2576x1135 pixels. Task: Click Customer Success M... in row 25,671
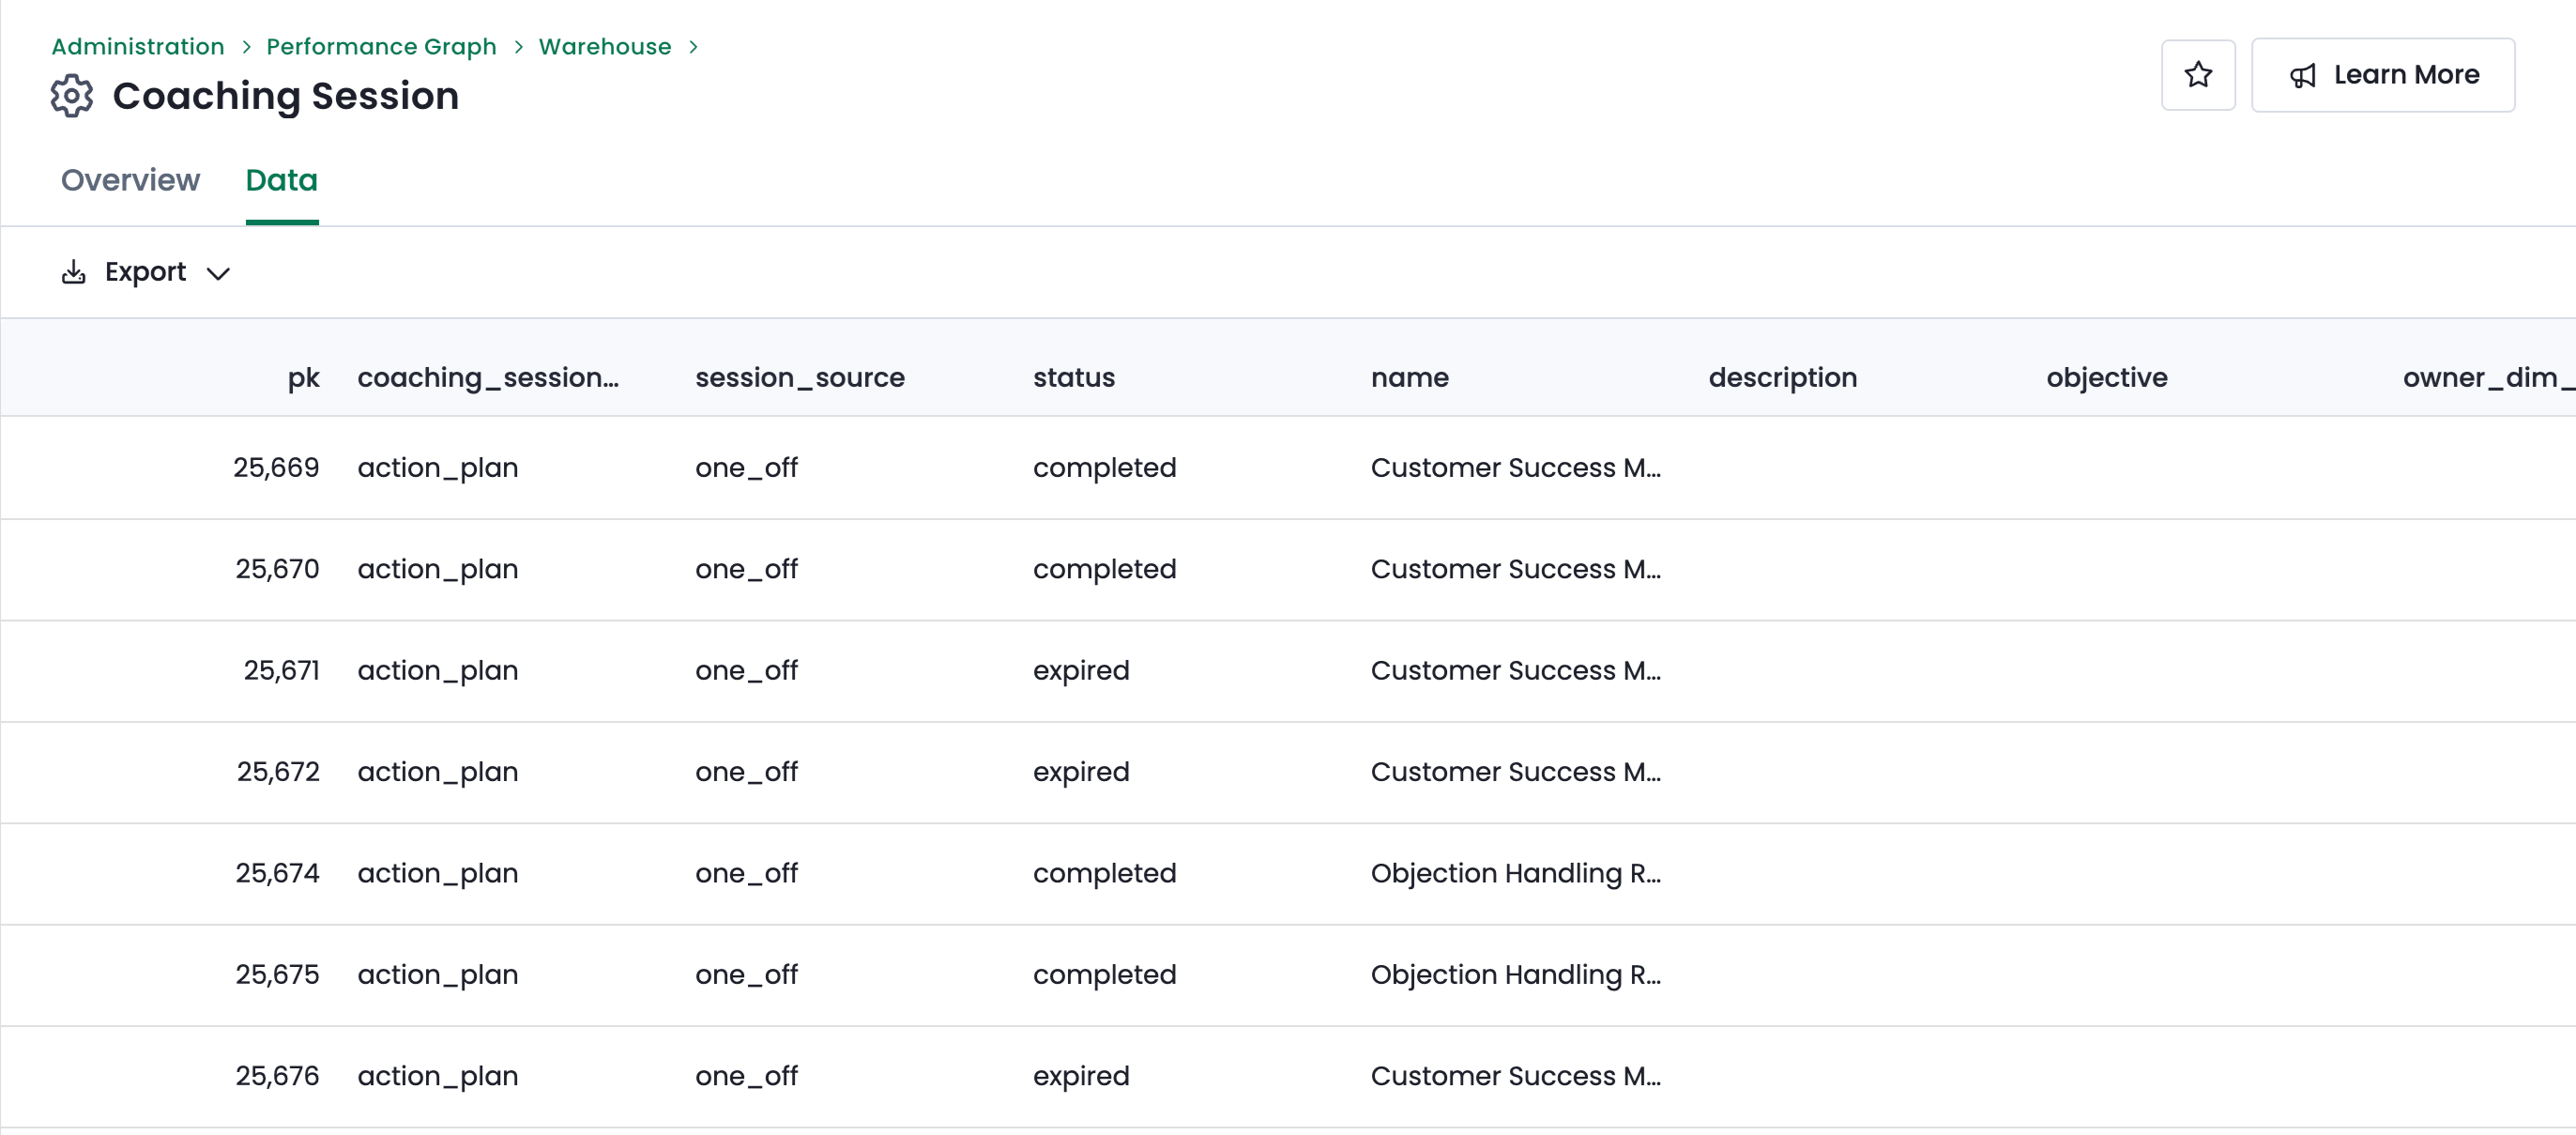[x=1516, y=671]
